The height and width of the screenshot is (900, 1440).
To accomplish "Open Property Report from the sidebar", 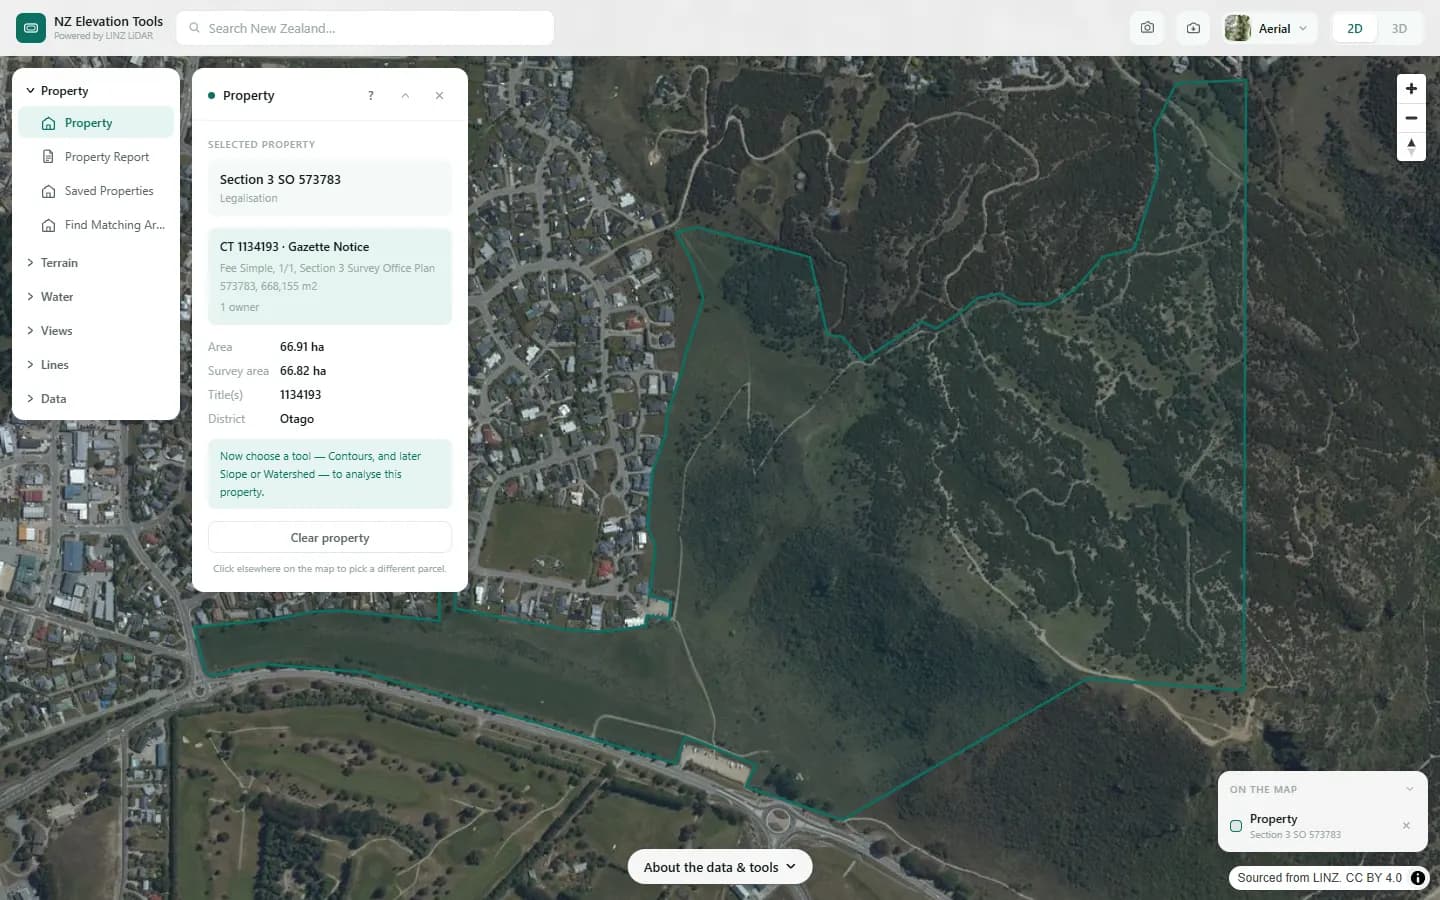I will (x=96, y=157).
